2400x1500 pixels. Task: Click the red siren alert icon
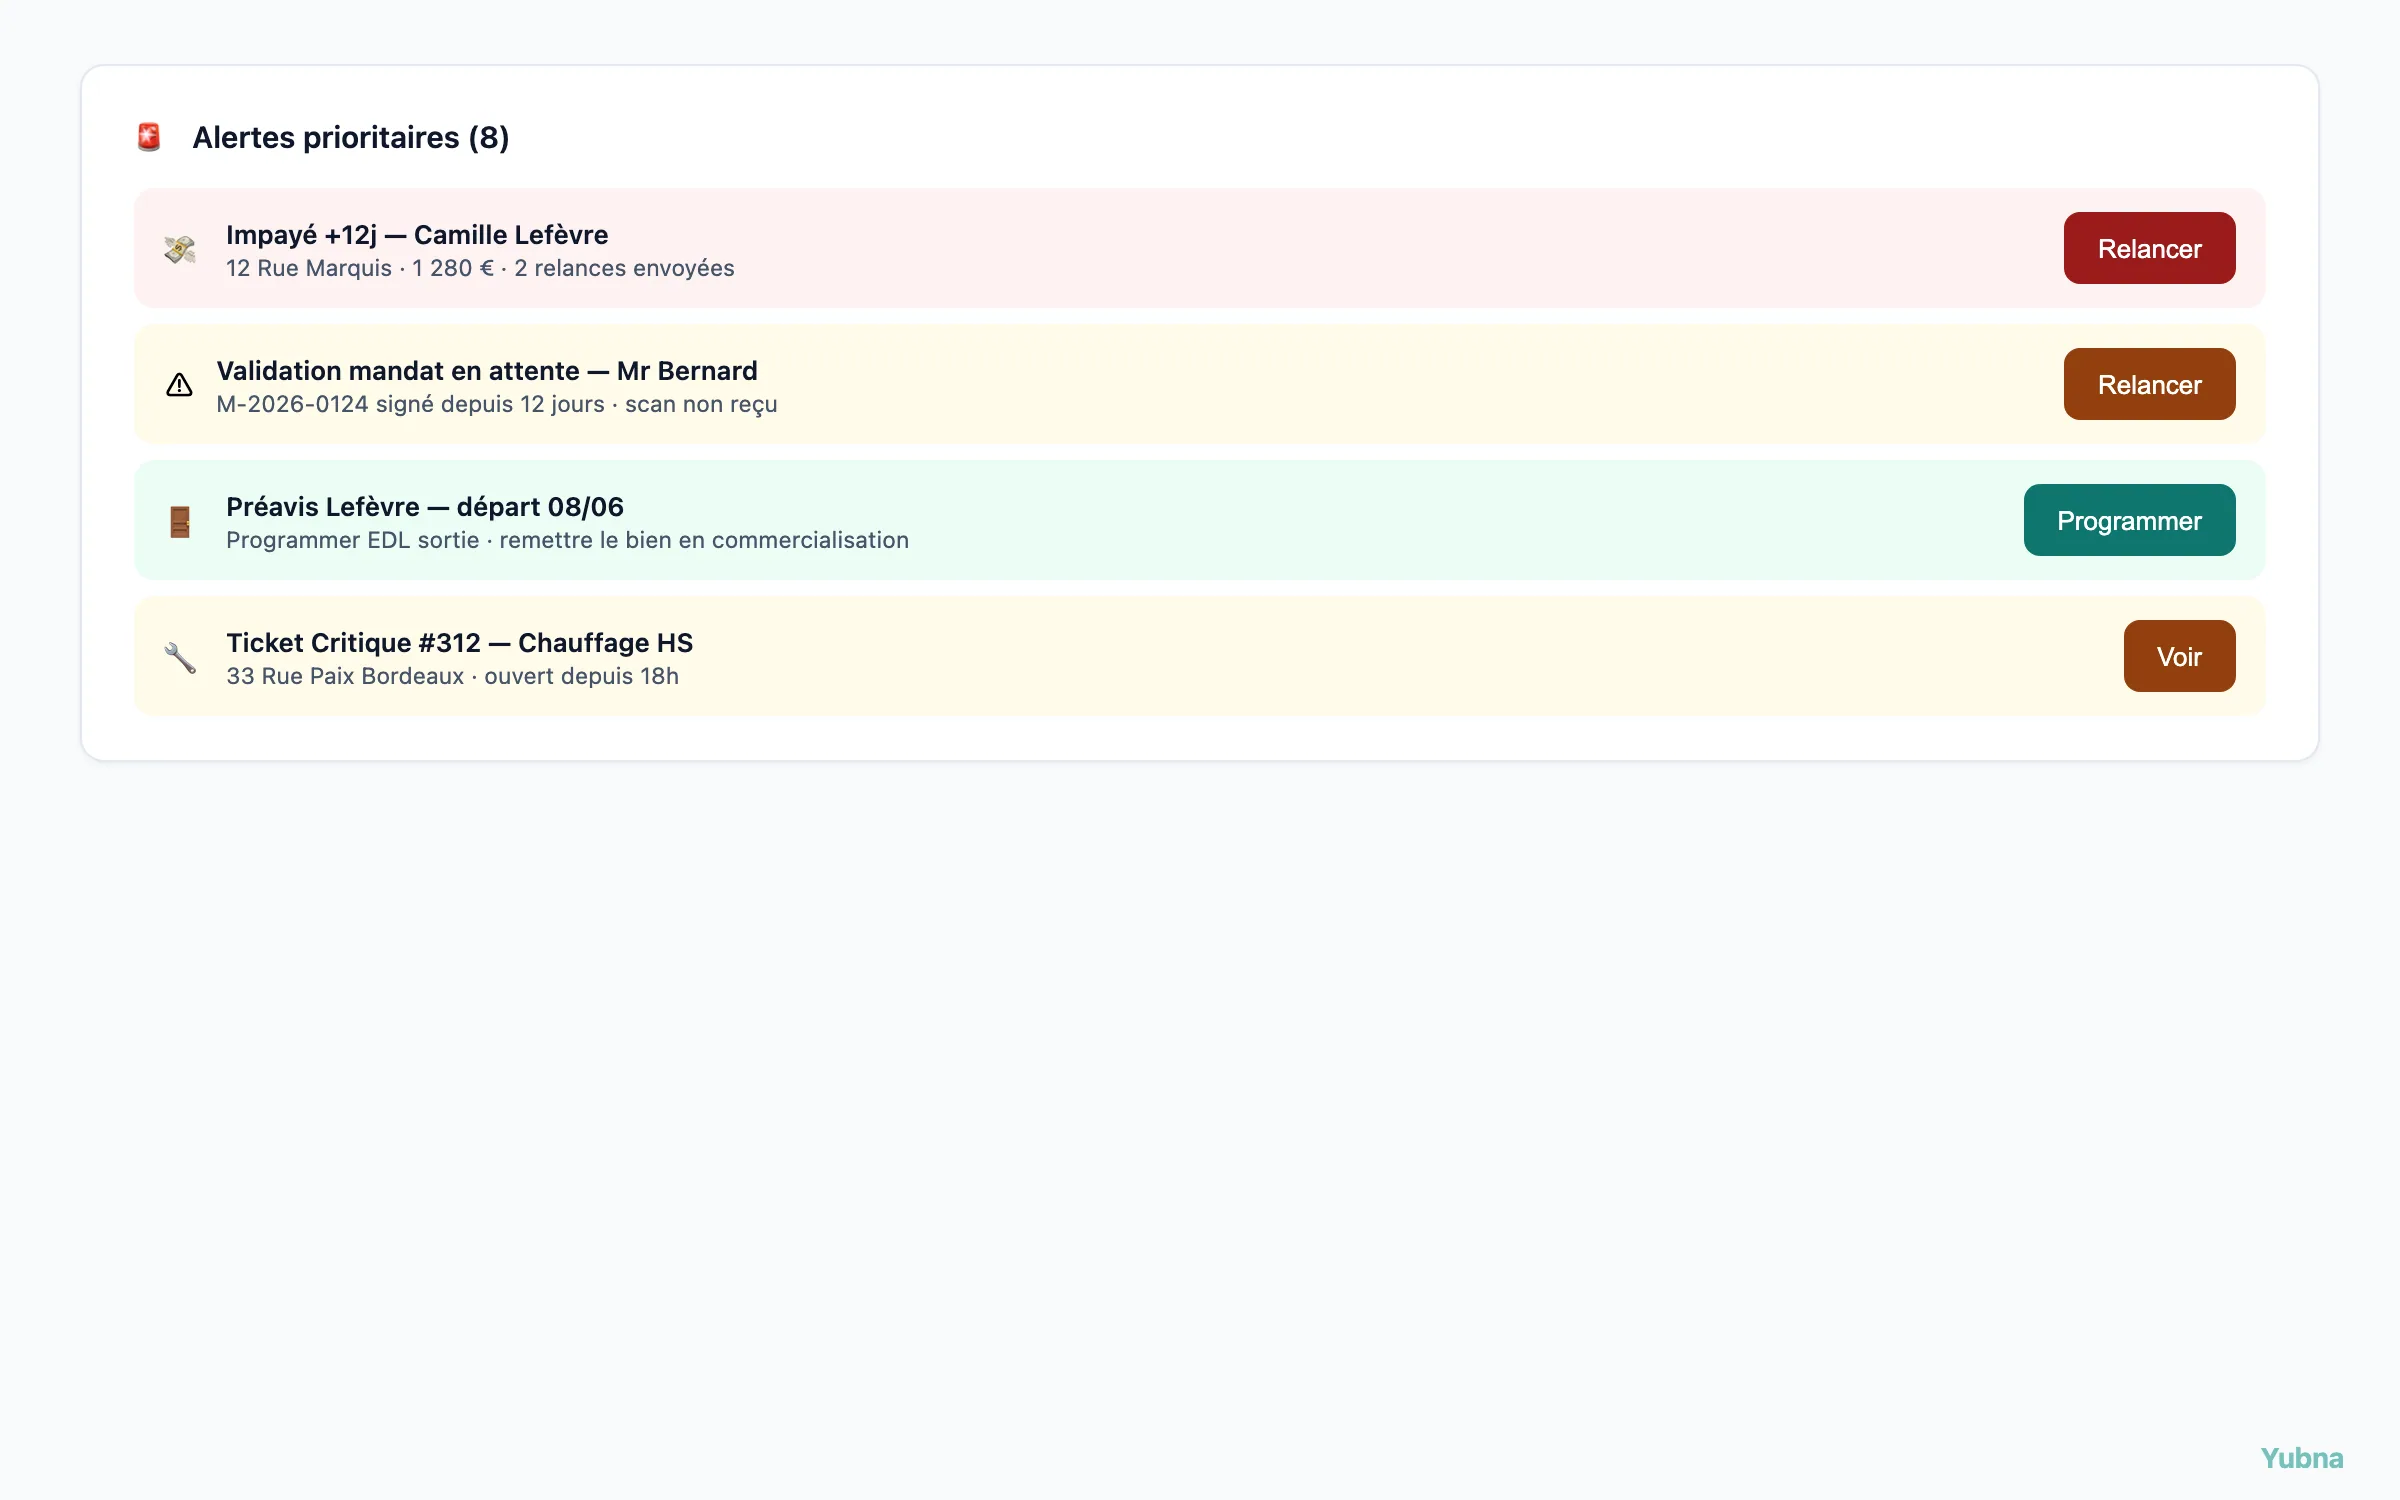click(149, 137)
